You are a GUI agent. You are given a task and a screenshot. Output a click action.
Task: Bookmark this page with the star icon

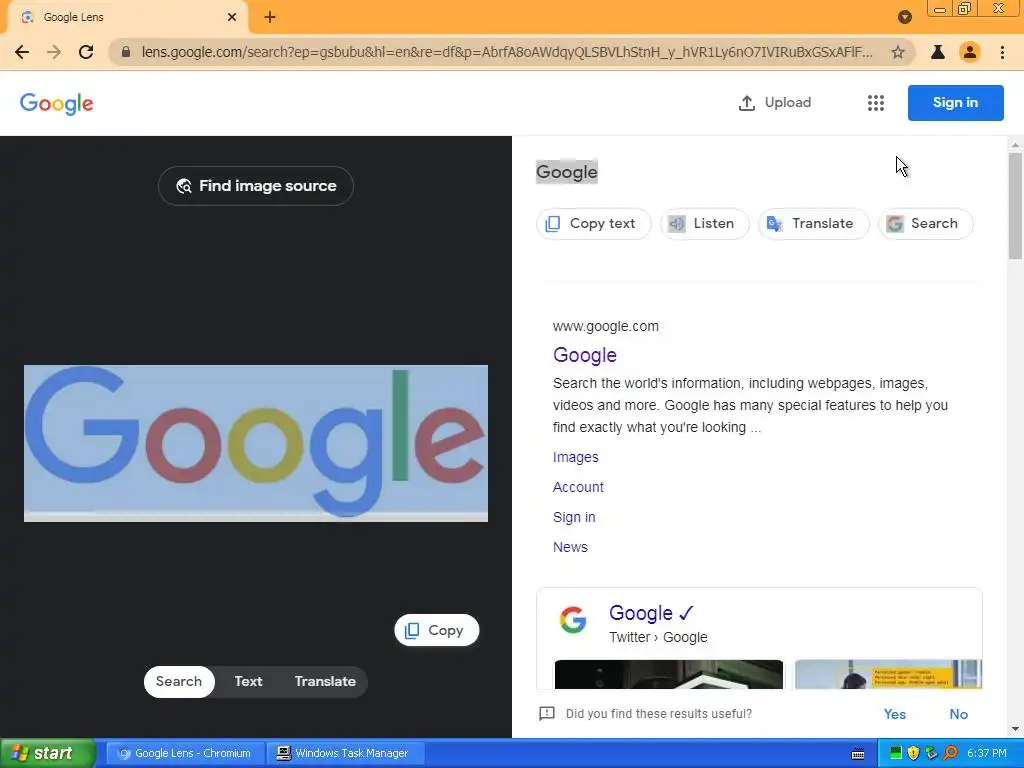898,52
